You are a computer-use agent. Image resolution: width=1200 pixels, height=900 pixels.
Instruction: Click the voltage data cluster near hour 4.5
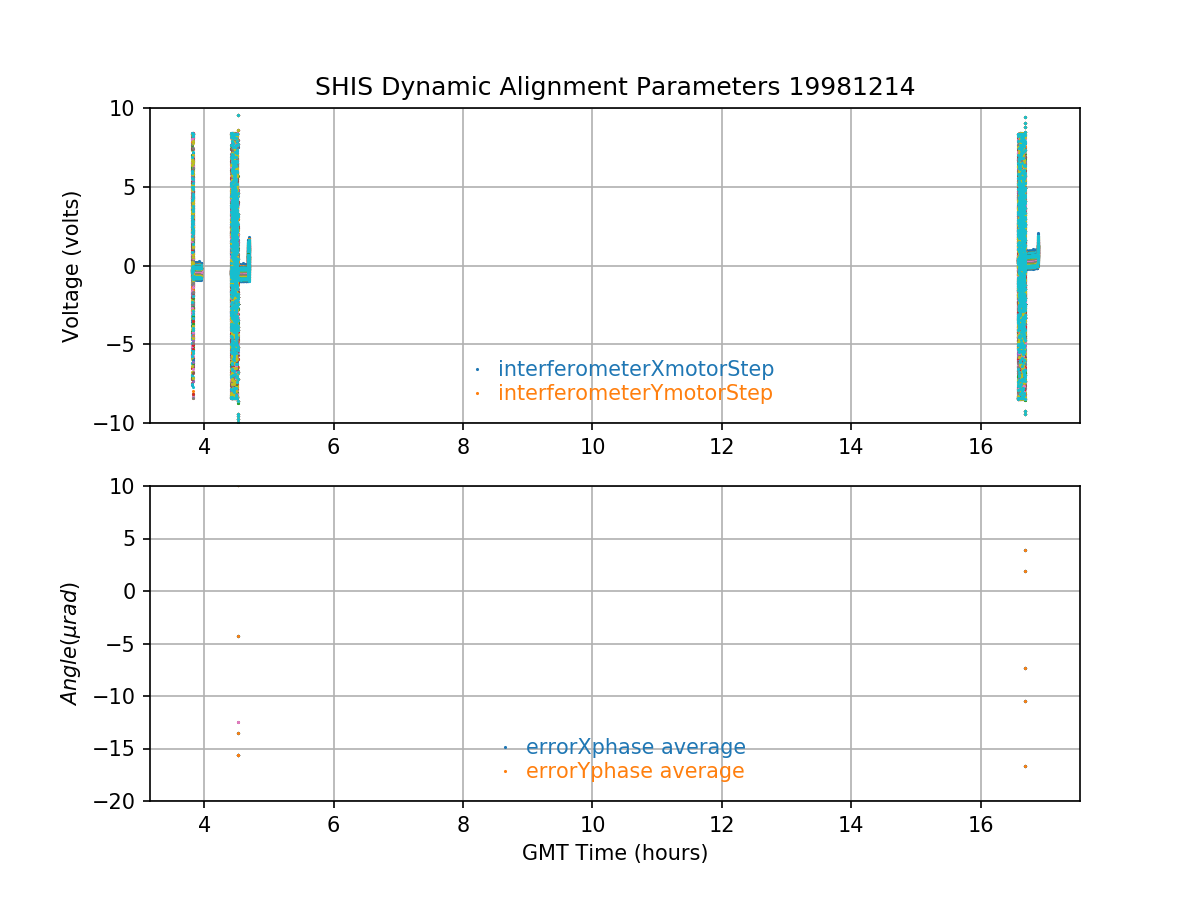pyautogui.click(x=235, y=266)
